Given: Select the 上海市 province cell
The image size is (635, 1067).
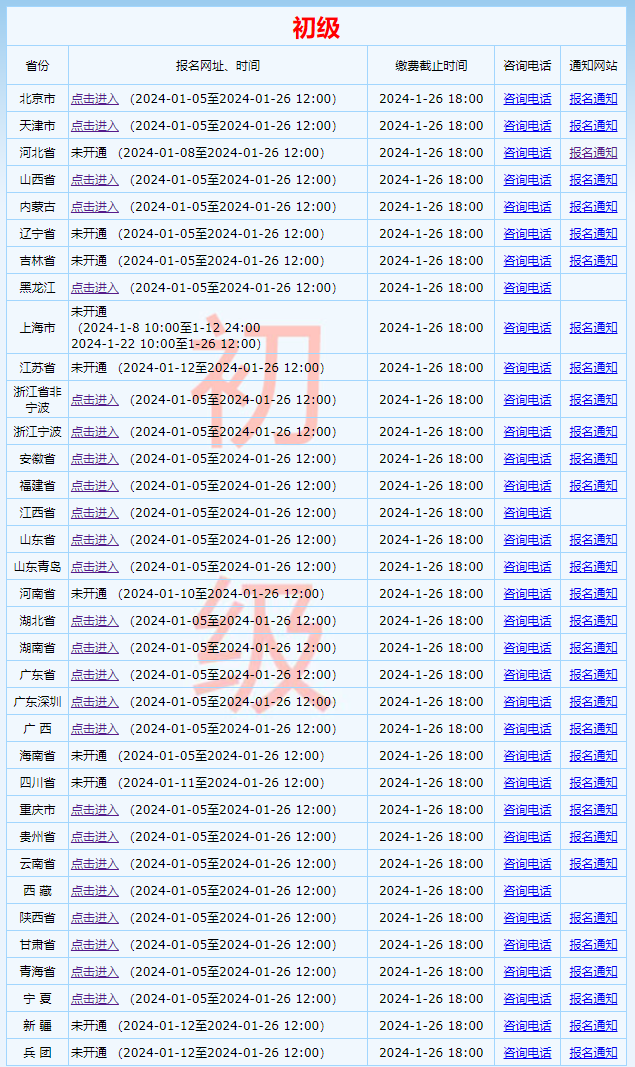Looking at the screenshot, I should pos(37,327).
